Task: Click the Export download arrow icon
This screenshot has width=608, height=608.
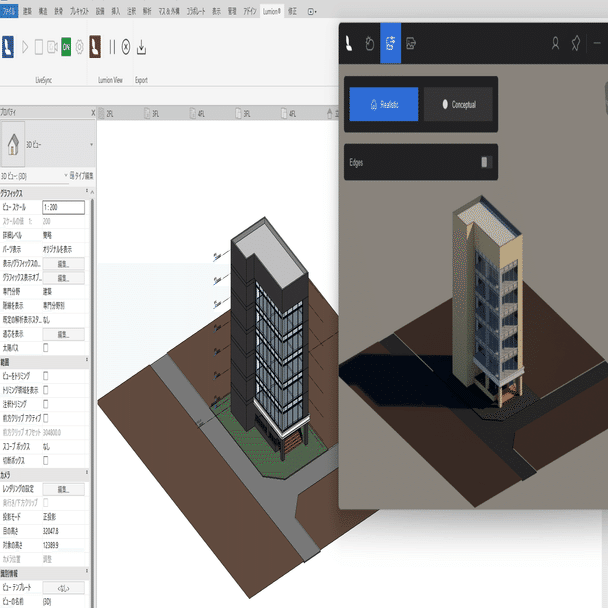Action: 142,47
